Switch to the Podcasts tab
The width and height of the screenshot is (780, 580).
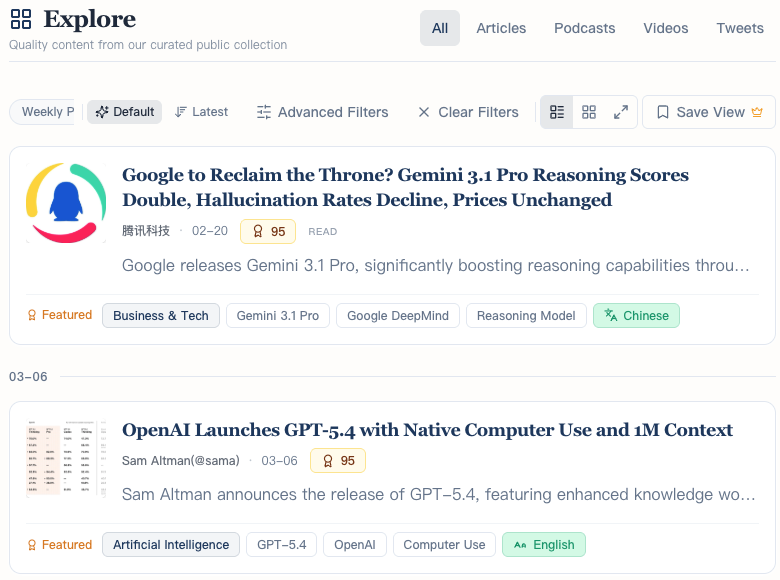(x=585, y=28)
